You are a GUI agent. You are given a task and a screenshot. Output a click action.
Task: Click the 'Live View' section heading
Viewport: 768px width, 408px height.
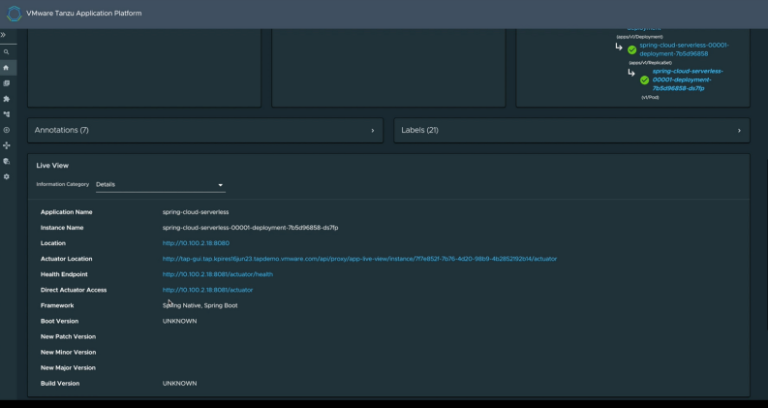coord(52,166)
